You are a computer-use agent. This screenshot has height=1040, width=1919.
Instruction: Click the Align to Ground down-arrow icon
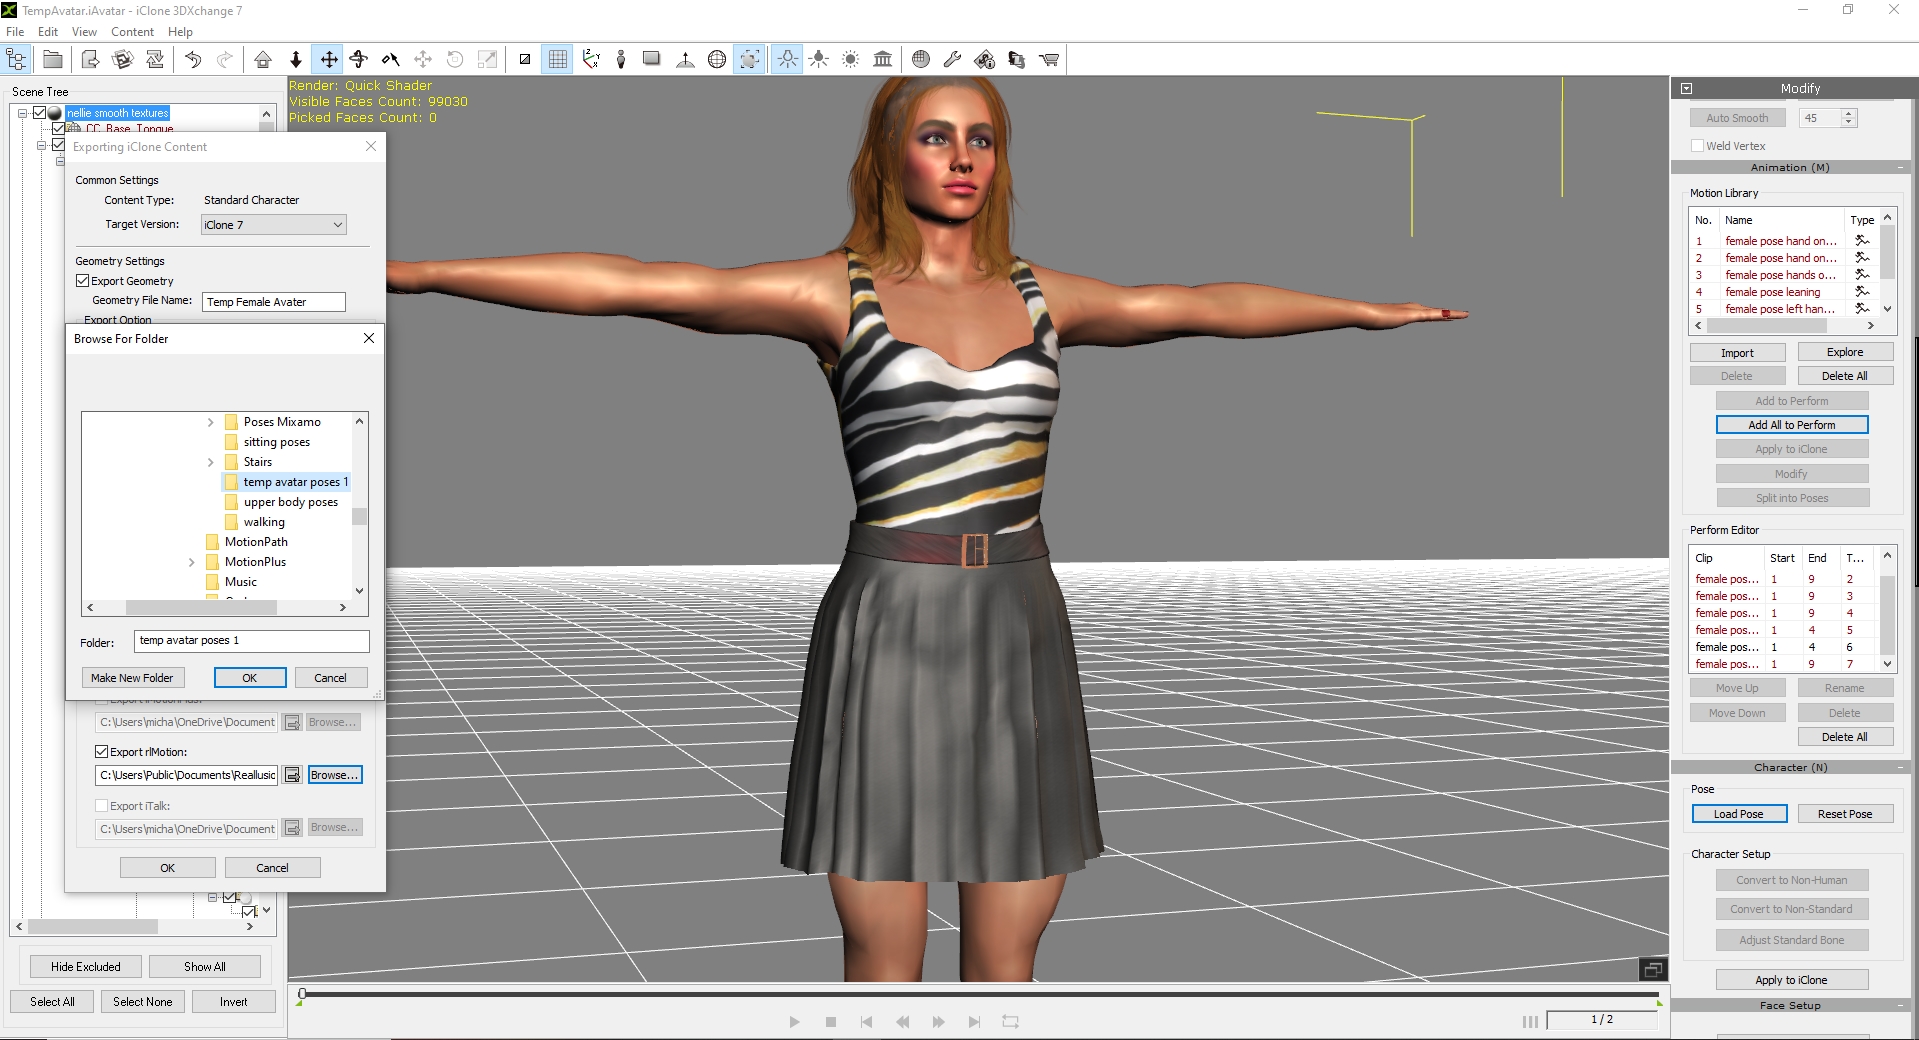pyautogui.click(x=296, y=60)
